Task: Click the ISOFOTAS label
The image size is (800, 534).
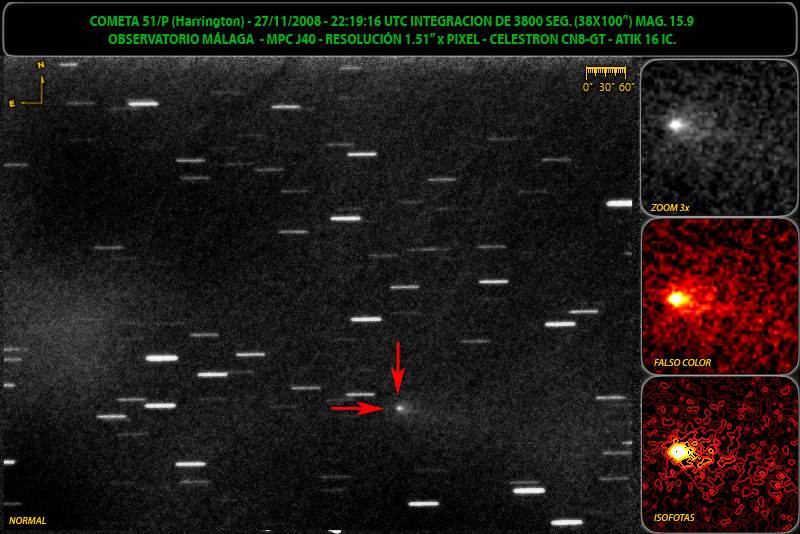Action: tap(674, 518)
